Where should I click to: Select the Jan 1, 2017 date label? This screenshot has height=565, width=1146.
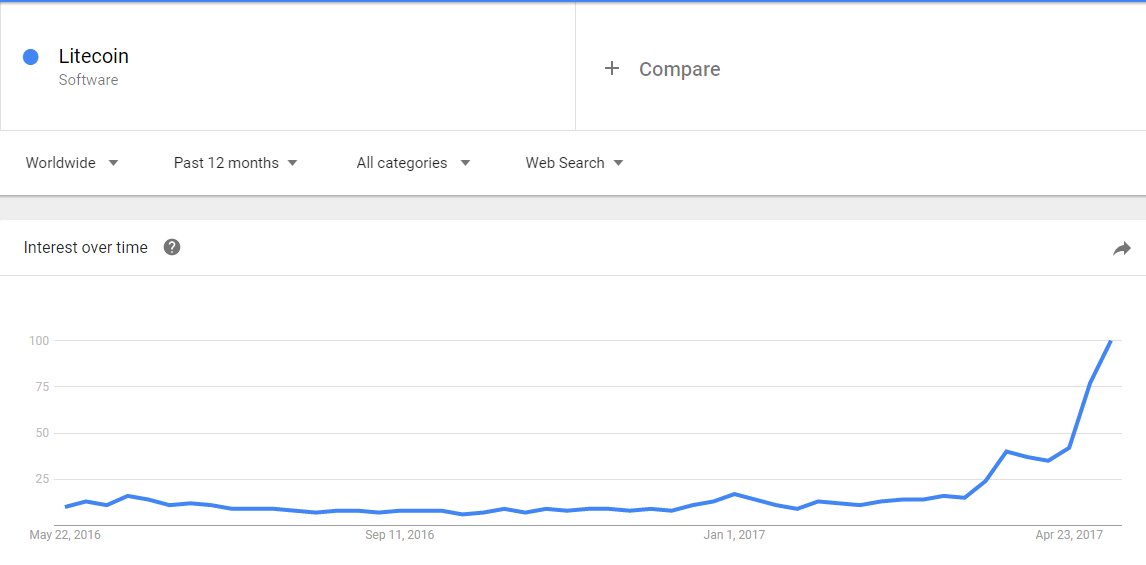[x=735, y=535]
